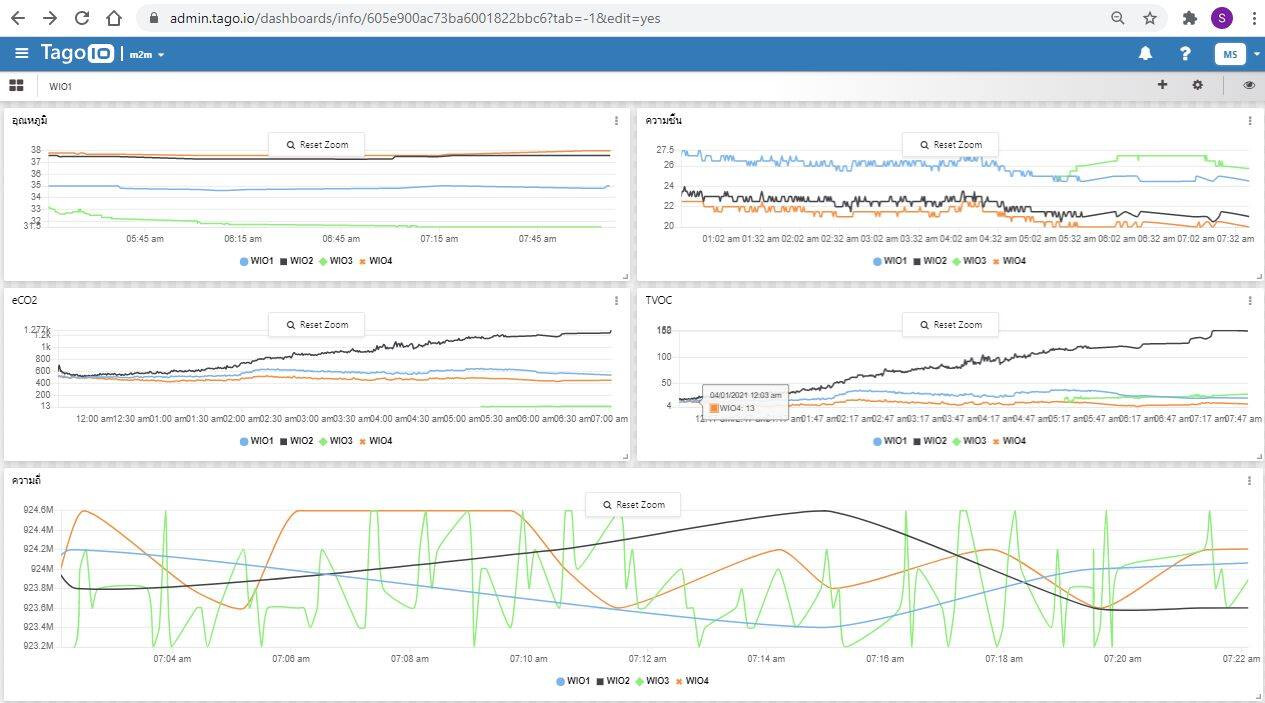Toggle WIO4 series in ความถี่ legend
Screen dimensions: 1265x703
point(693,681)
